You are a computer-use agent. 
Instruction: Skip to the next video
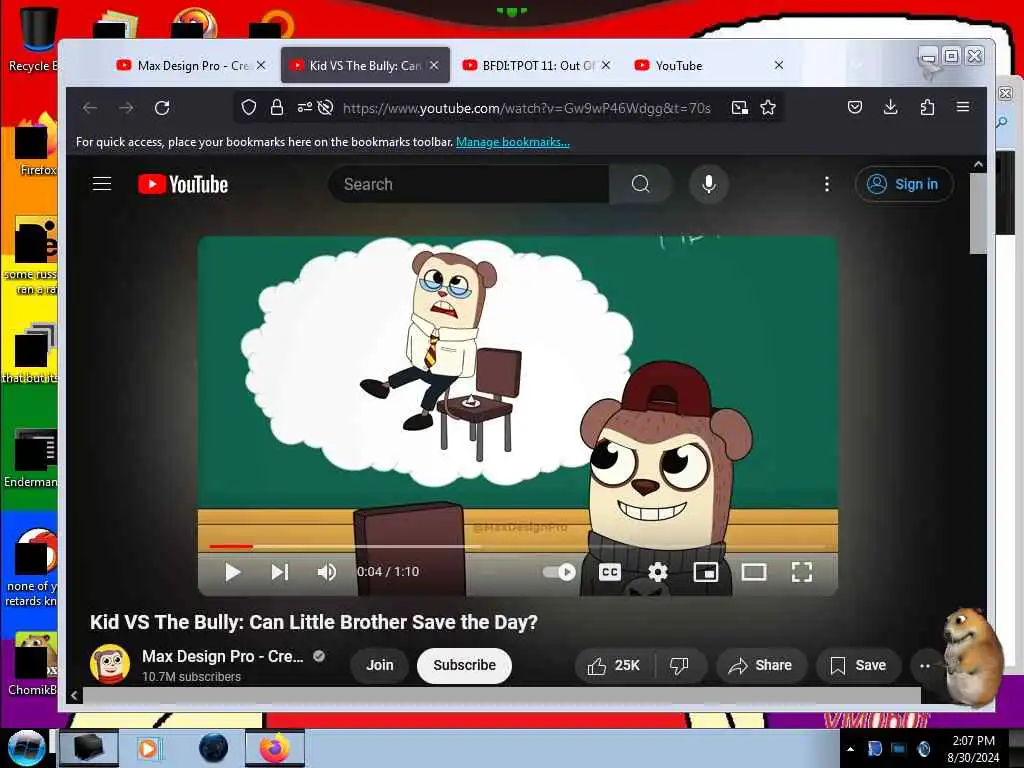[x=280, y=572]
